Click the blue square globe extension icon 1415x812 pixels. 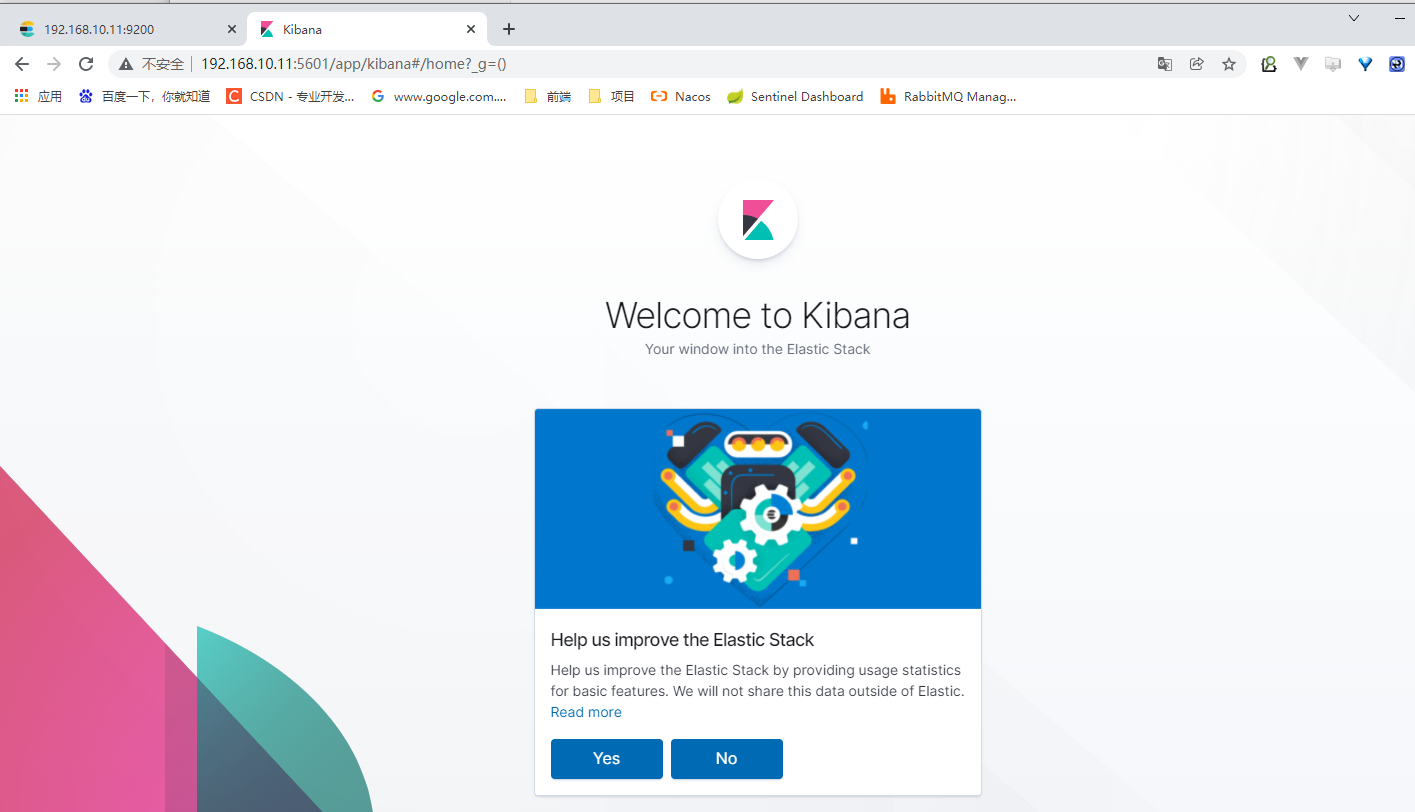click(x=1397, y=64)
